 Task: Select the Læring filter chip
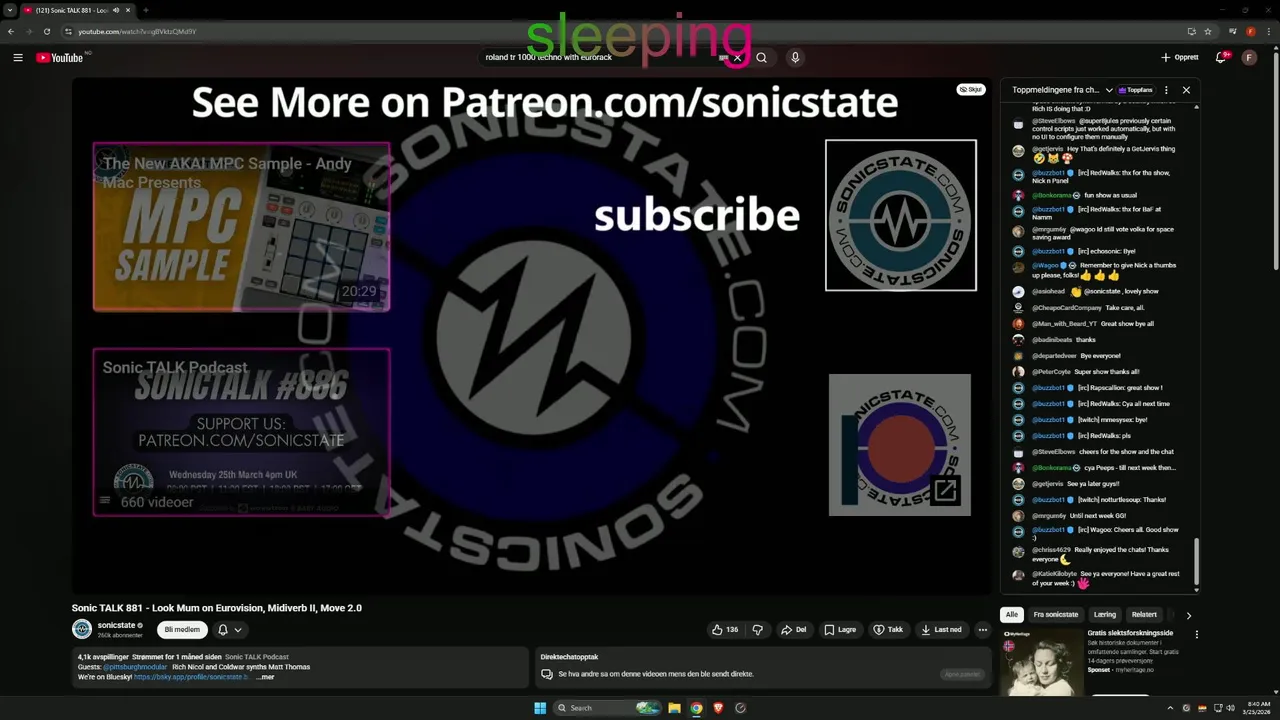[1105, 615]
